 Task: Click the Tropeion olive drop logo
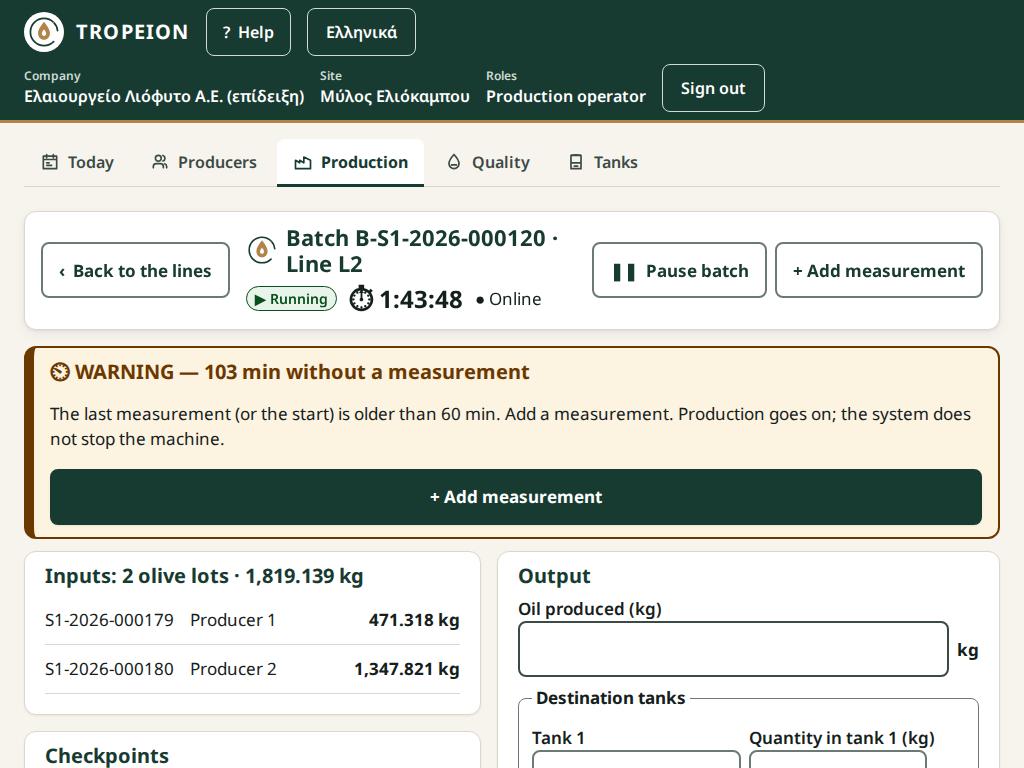click(x=44, y=32)
